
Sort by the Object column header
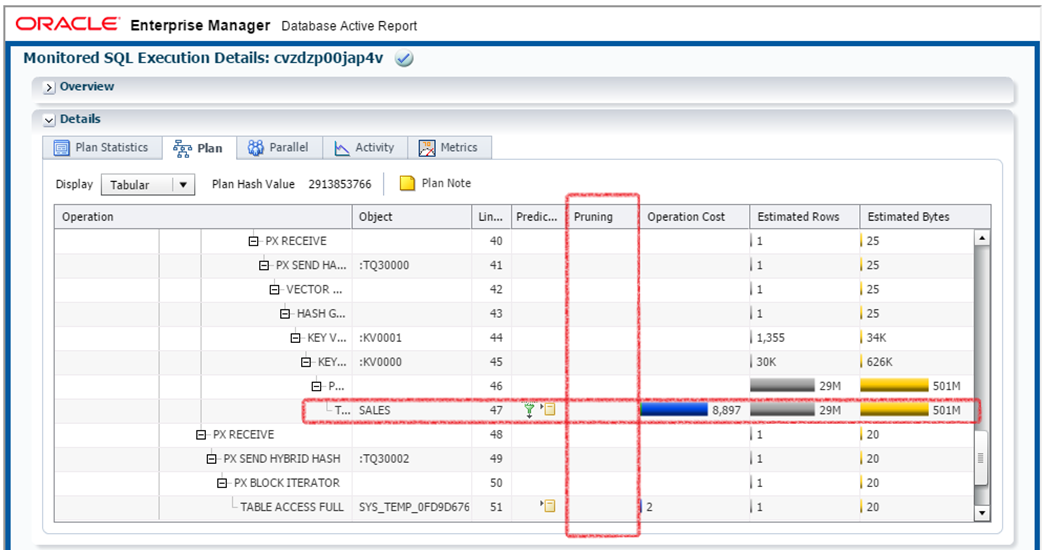tap(412, 217)
